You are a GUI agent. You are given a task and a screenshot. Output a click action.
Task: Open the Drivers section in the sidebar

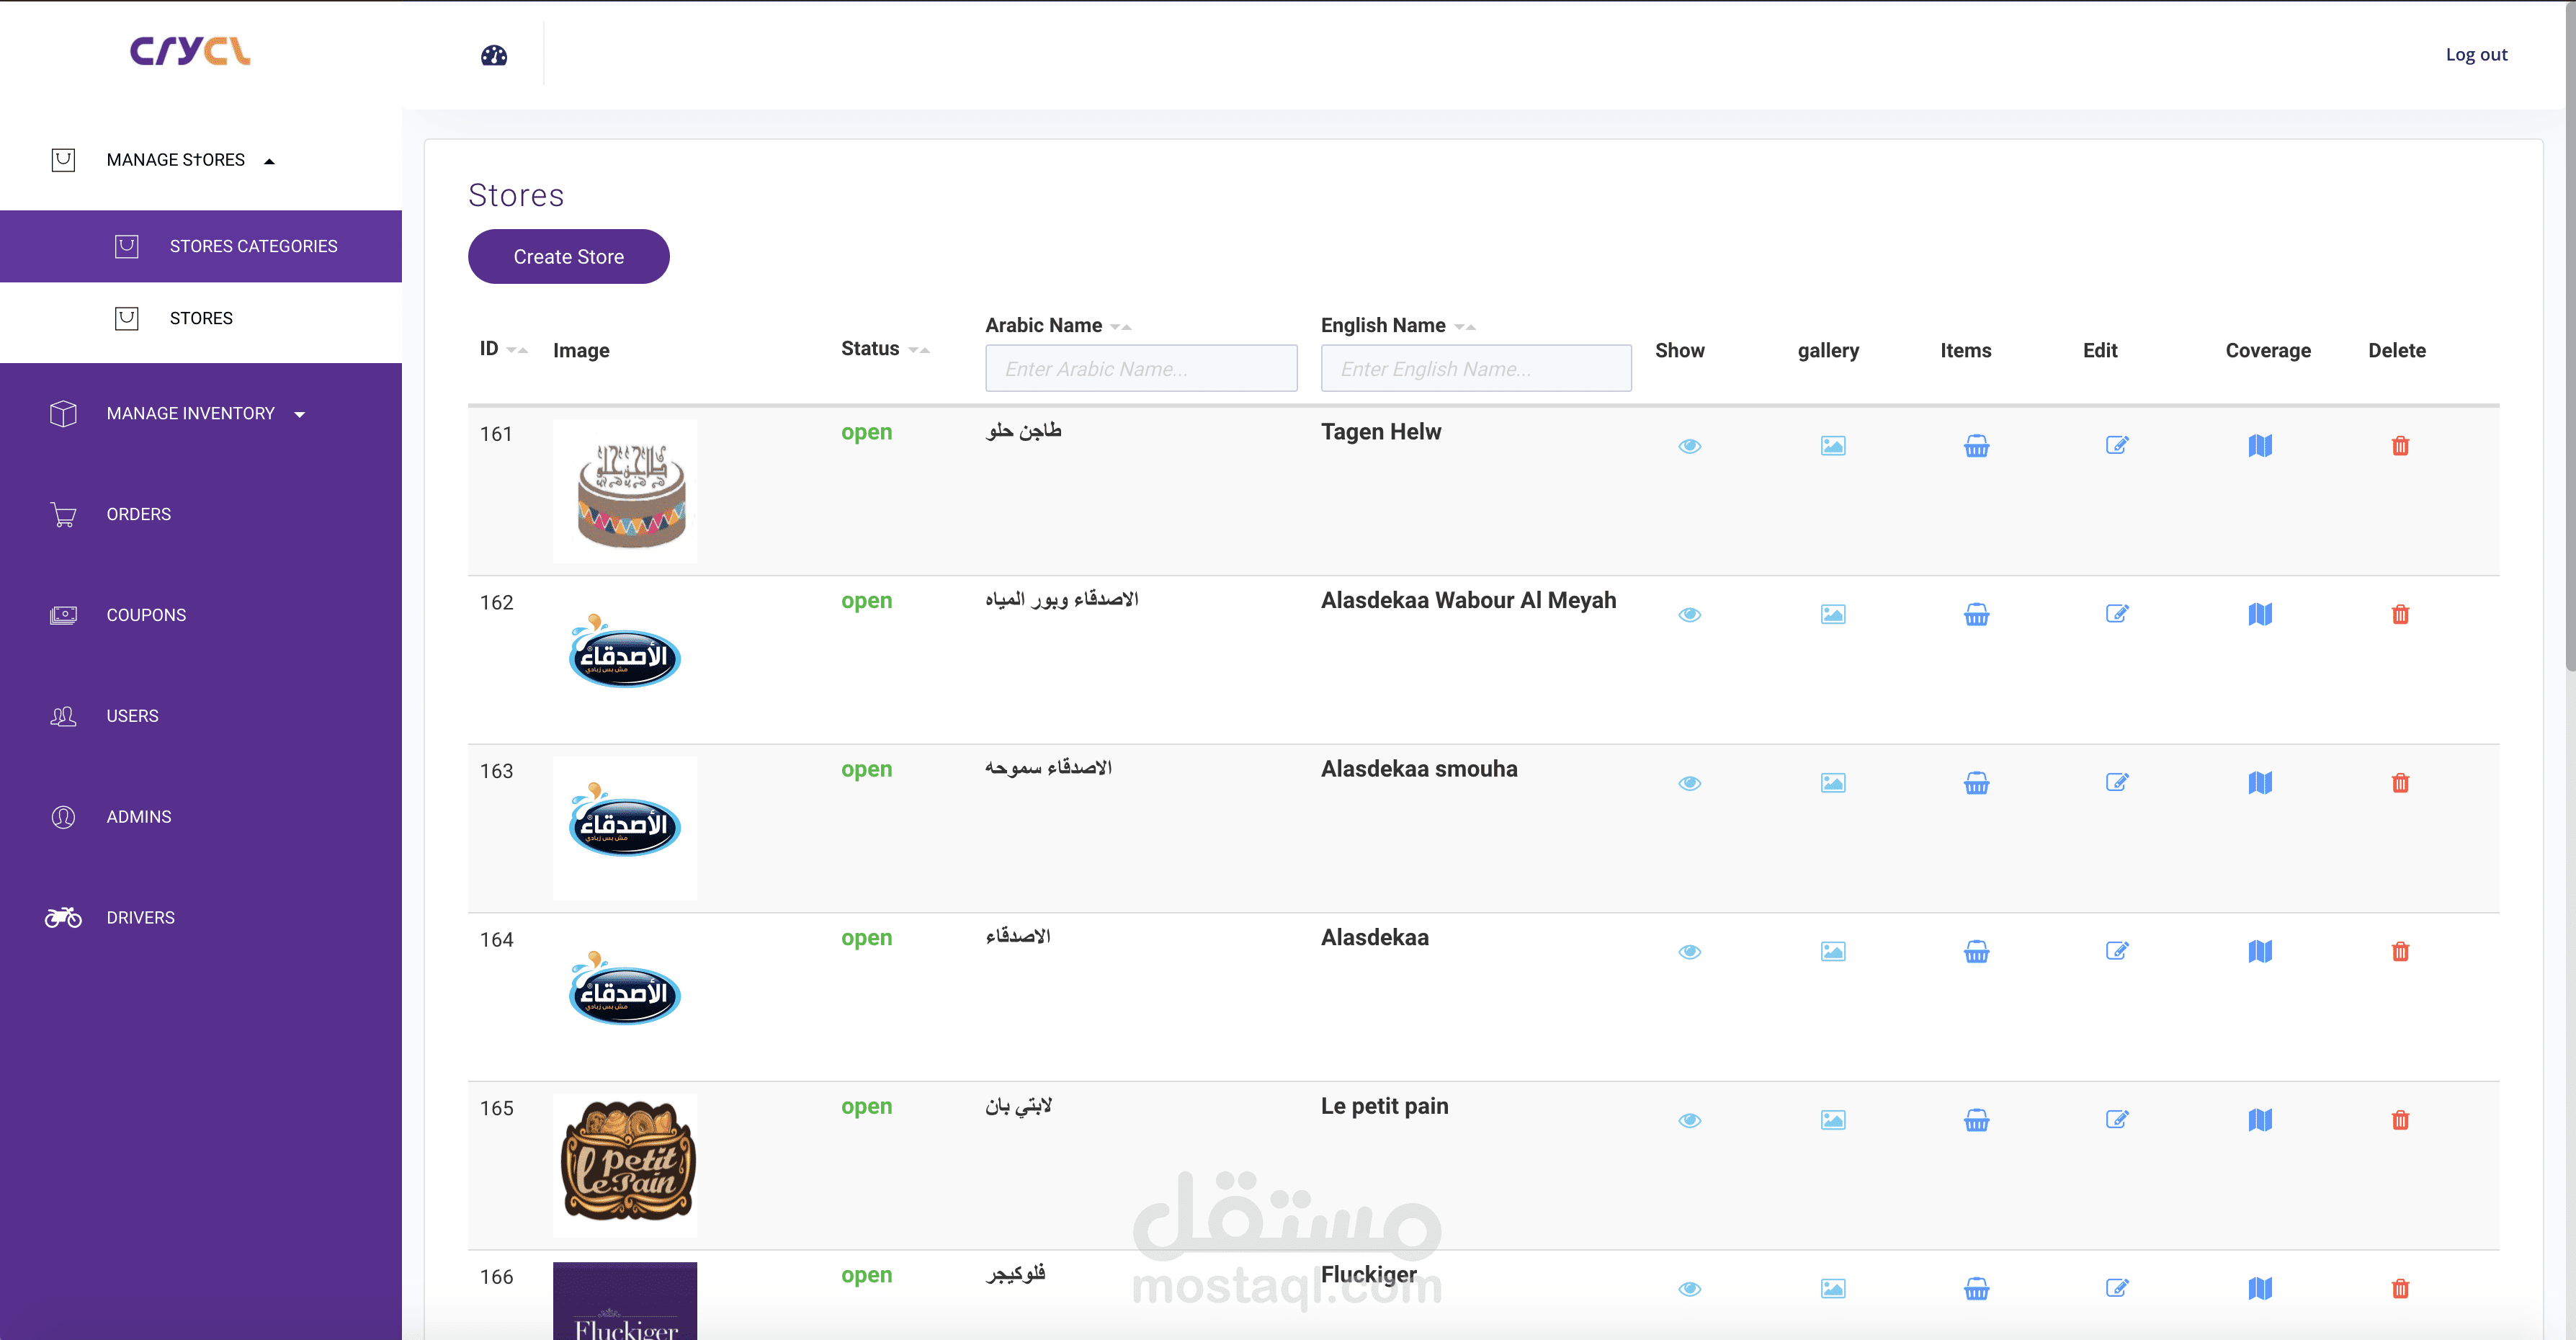click(140, 917)
